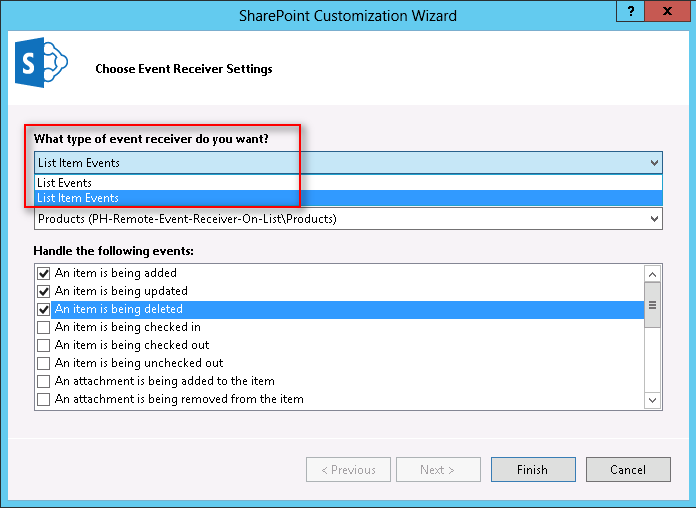The height and width of the screenshot is (508, 696).
Task: Collapse the event receiver type dropdown arrow
Action: [654, 163]
